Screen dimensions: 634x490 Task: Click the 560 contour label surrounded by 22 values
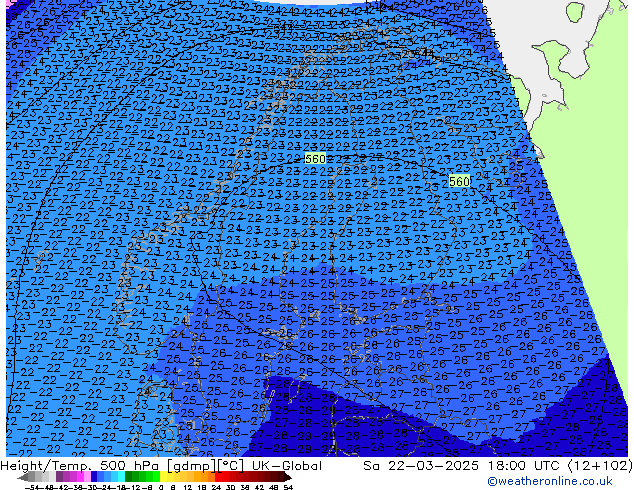coord(315,159)
